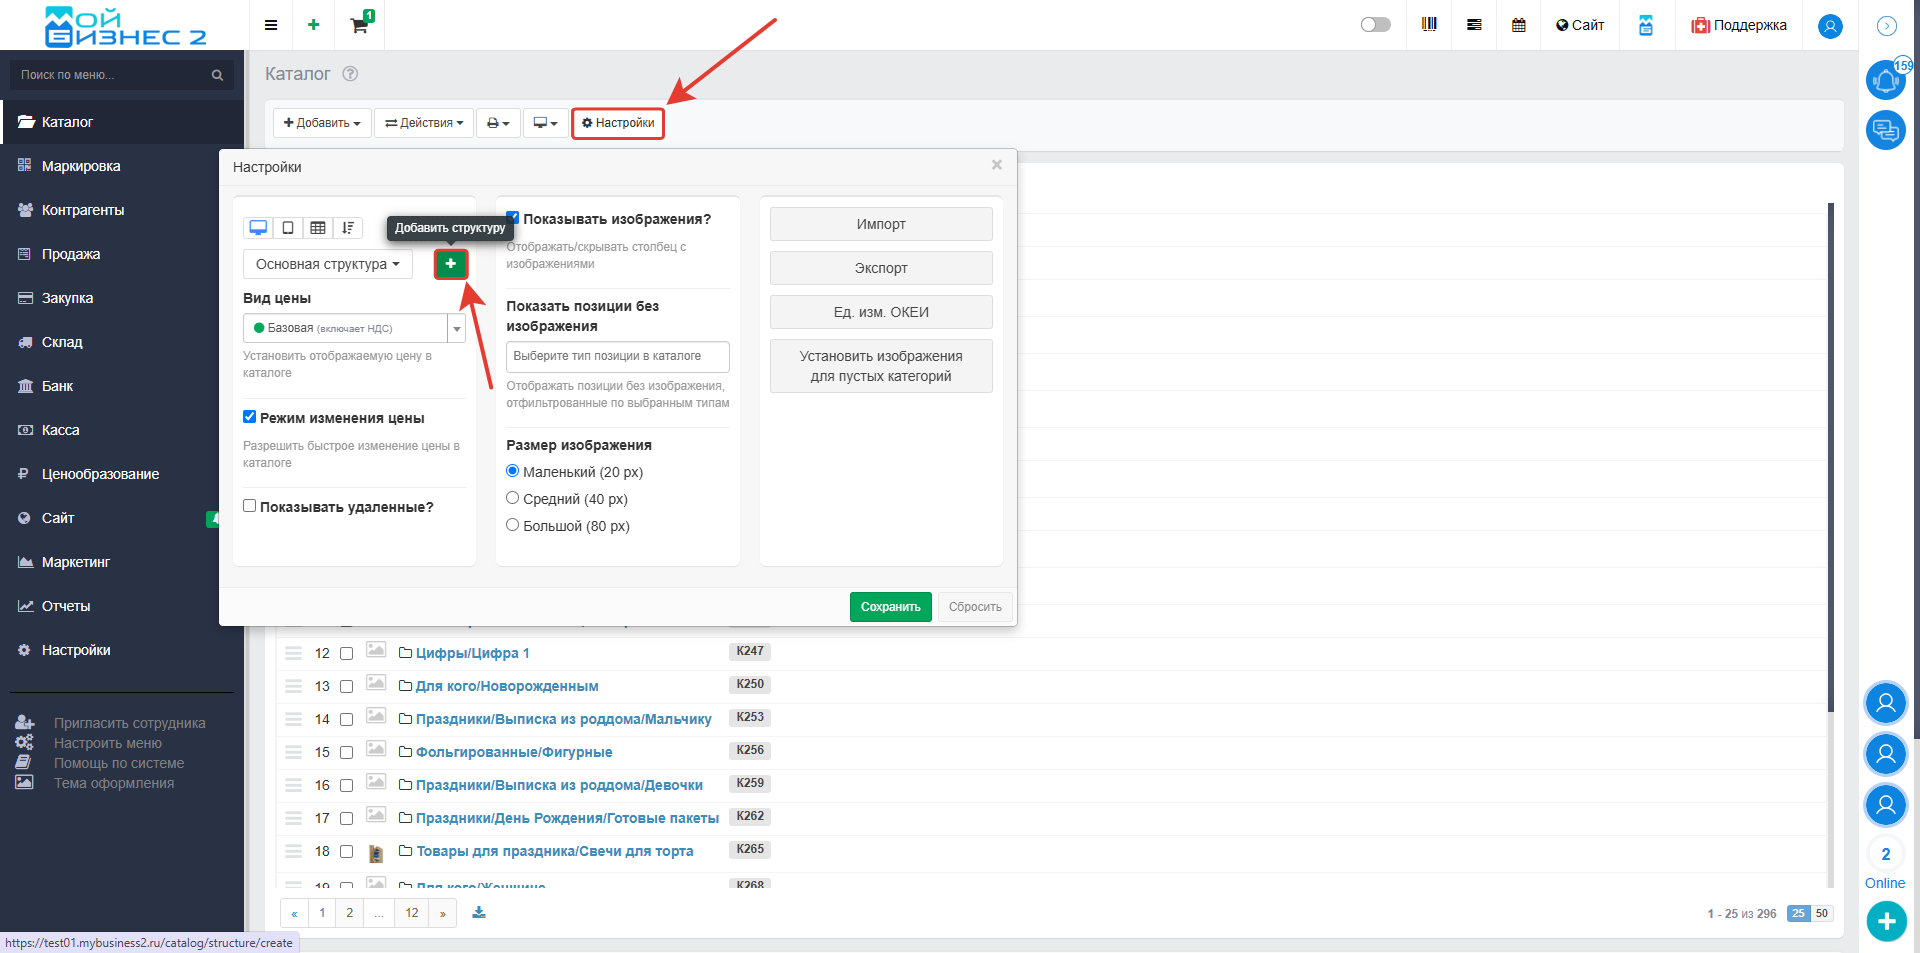Open 'Склад' in the left sidebar
Viewport: 1920px width, 953px height.
point(62,342)
